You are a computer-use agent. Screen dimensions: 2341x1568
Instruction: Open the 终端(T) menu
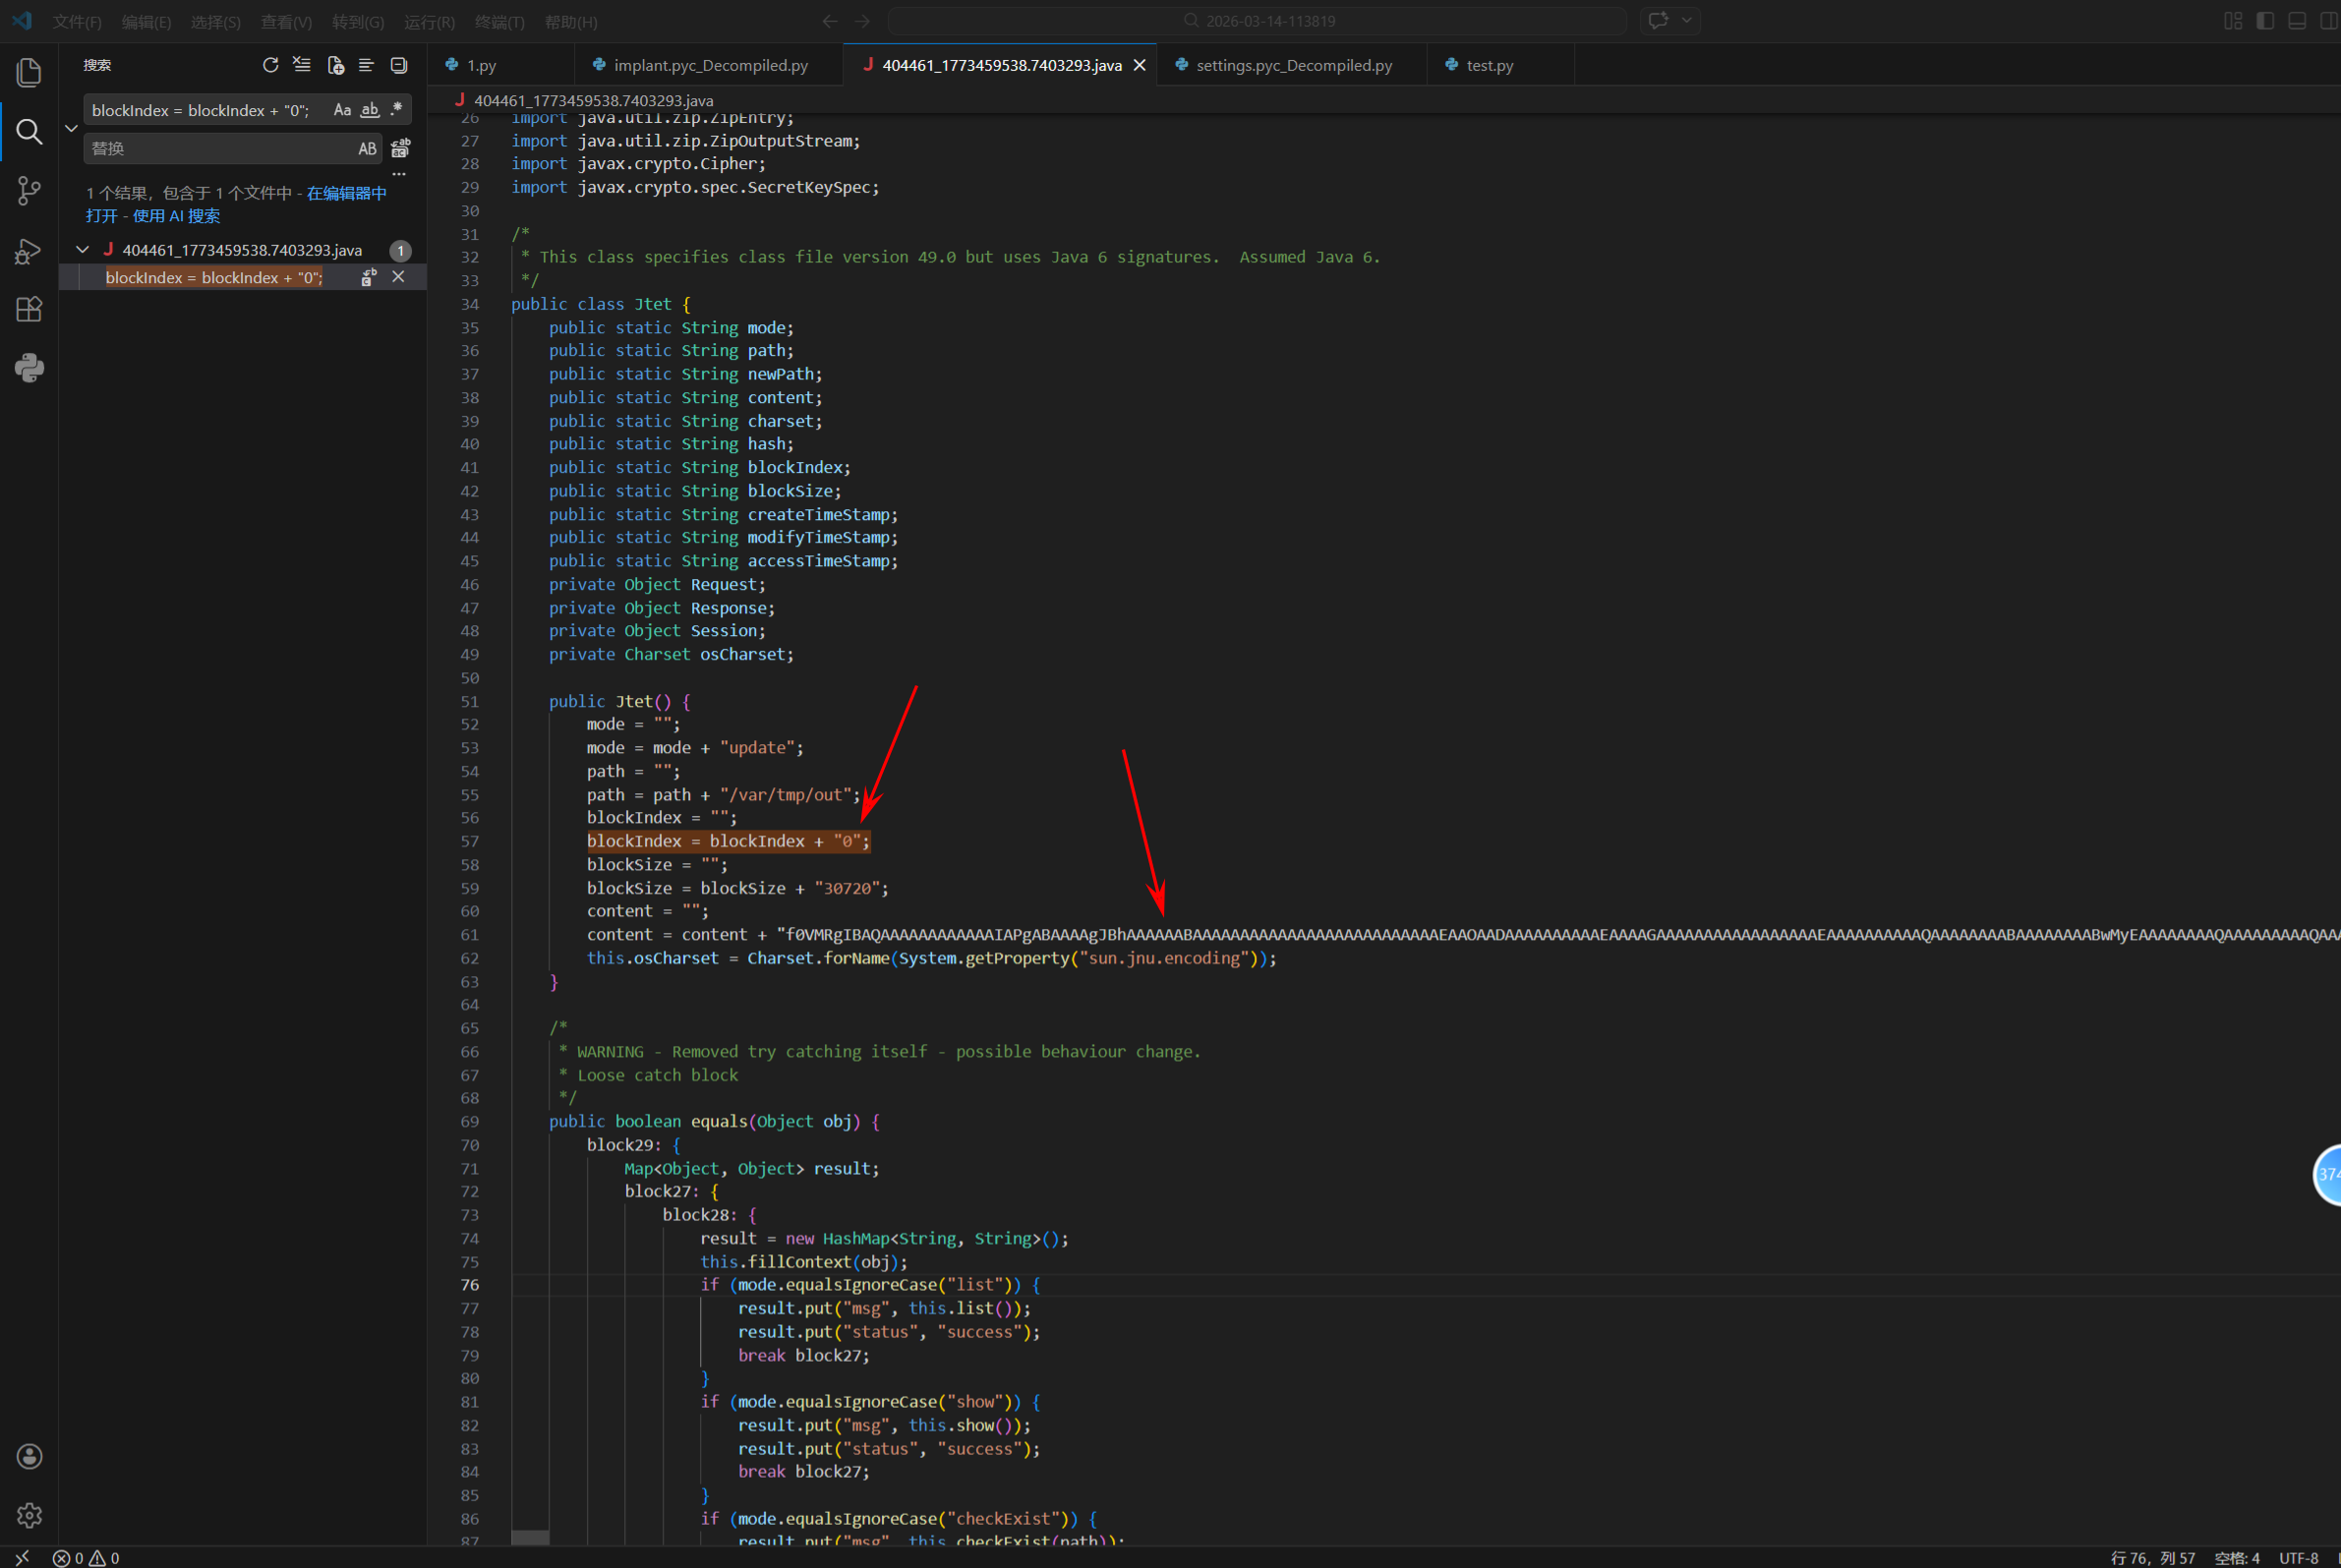coord(499,21)
